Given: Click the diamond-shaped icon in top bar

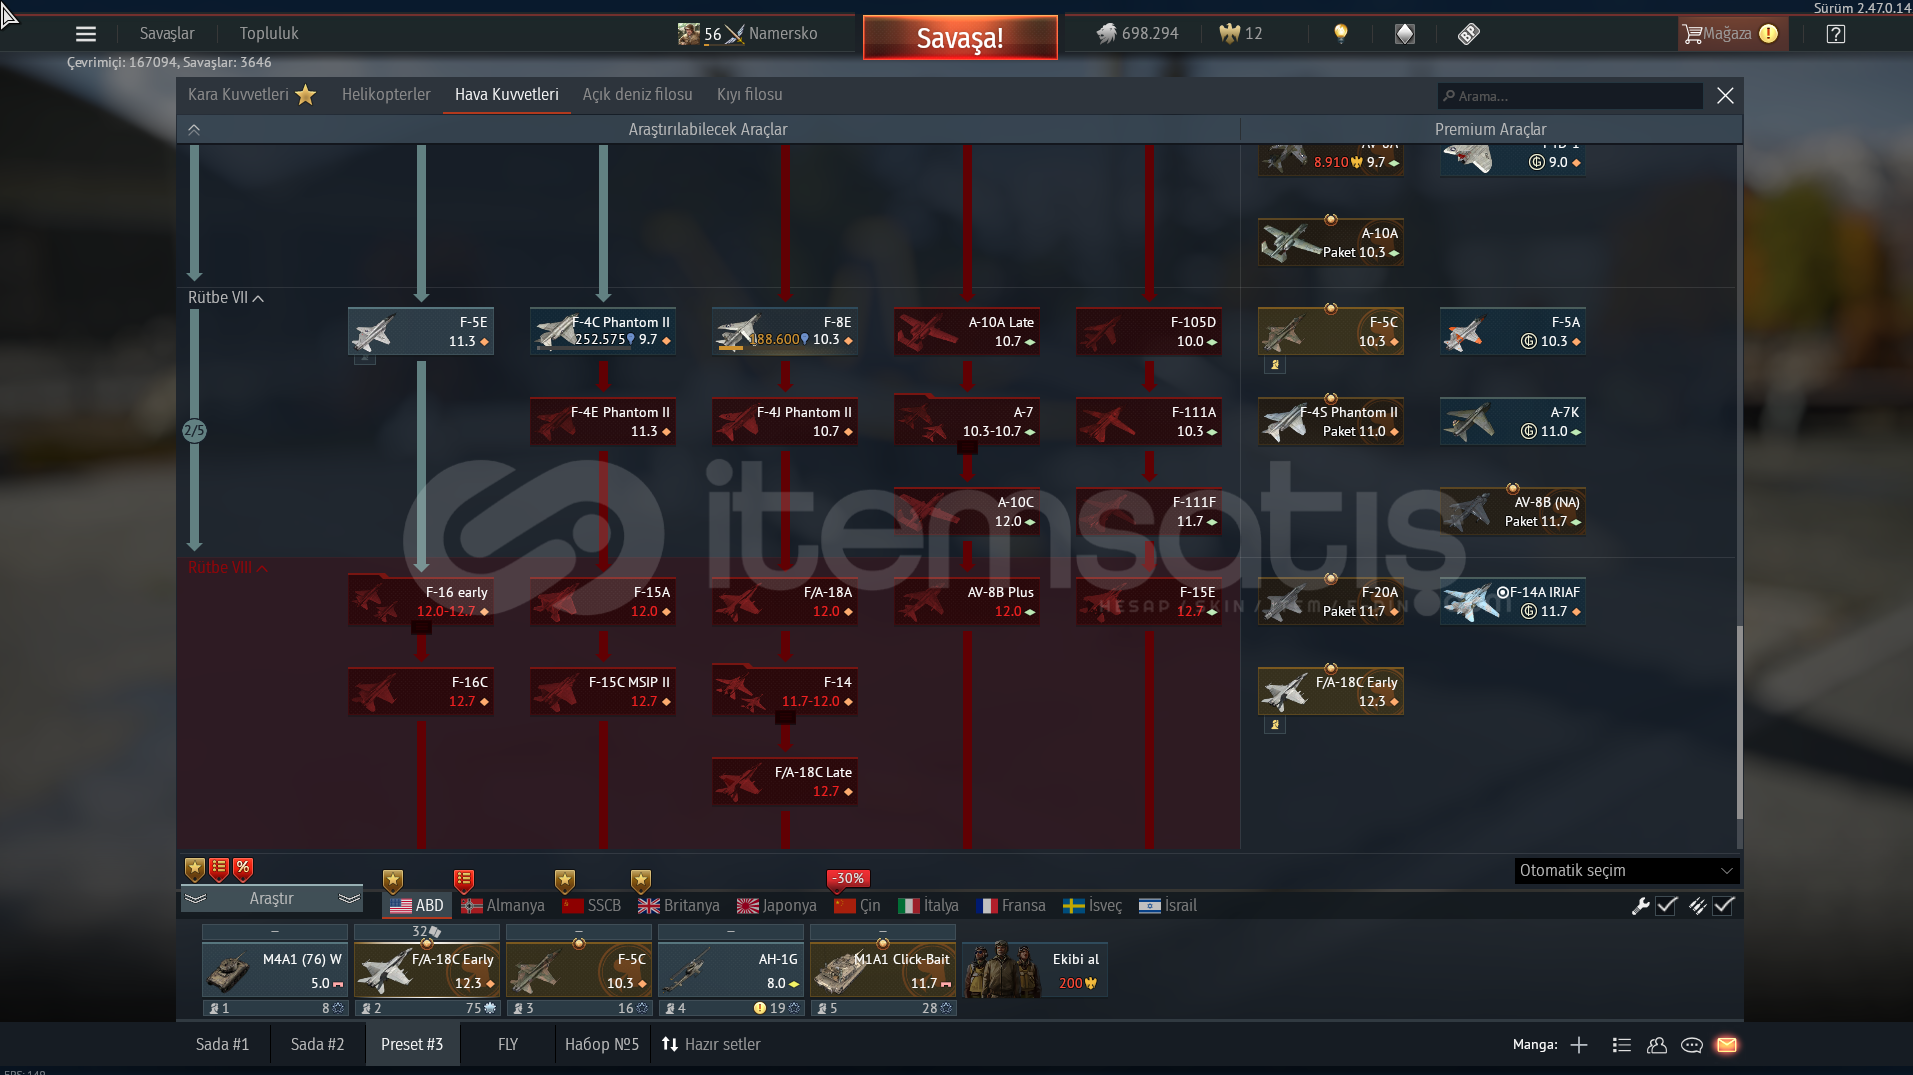Looking at the screenshot, I should (1405, 34).
